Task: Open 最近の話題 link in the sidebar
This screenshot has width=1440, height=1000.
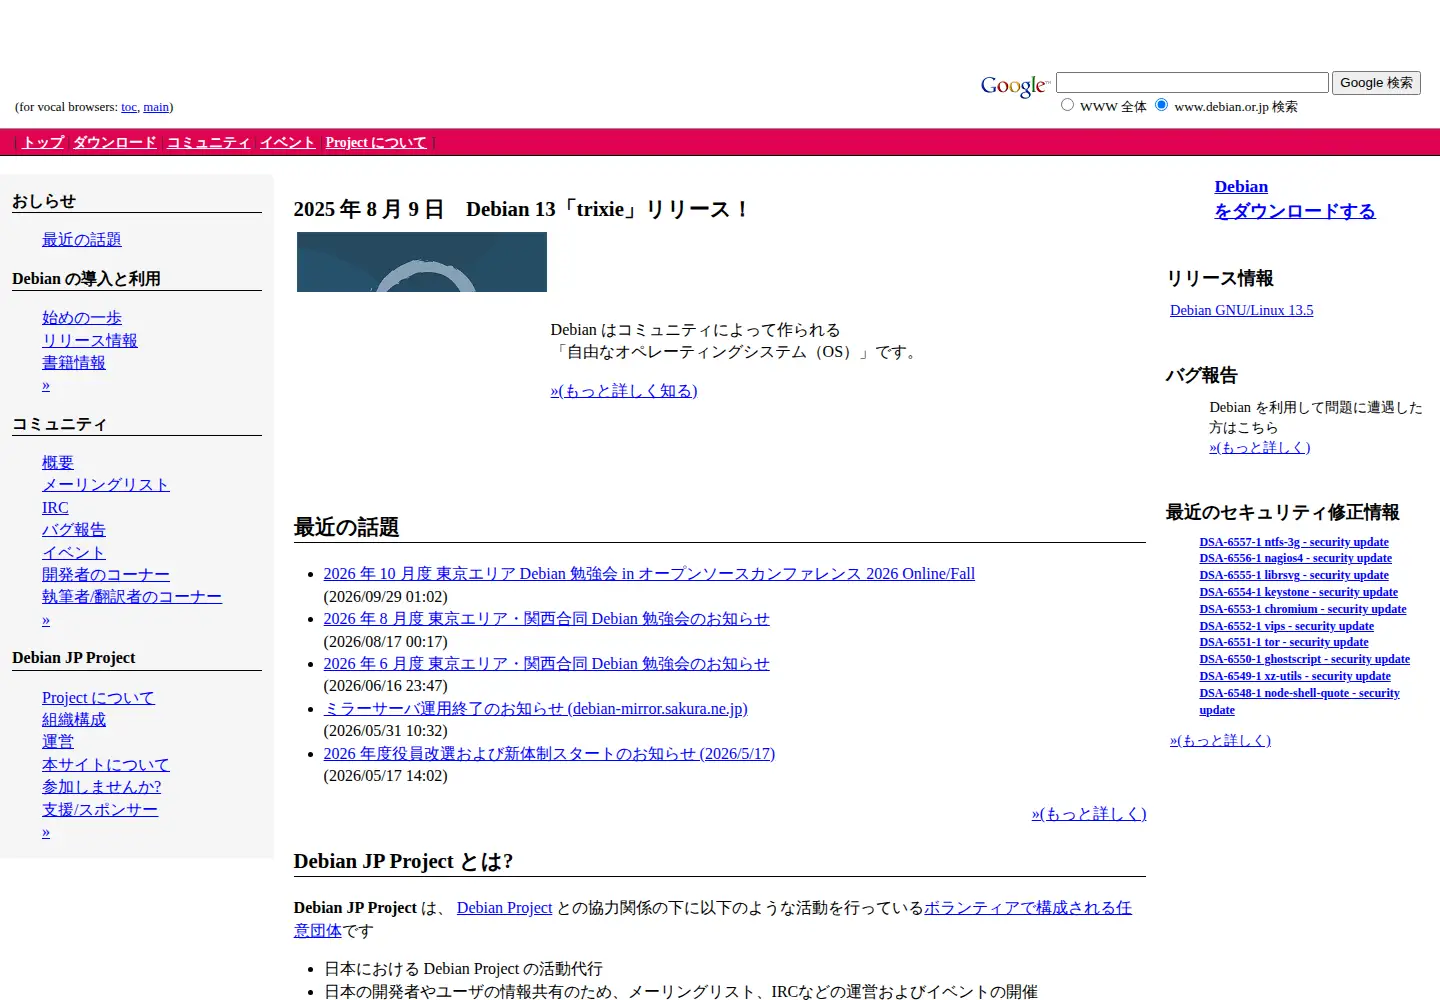Action: coord(82,240)
